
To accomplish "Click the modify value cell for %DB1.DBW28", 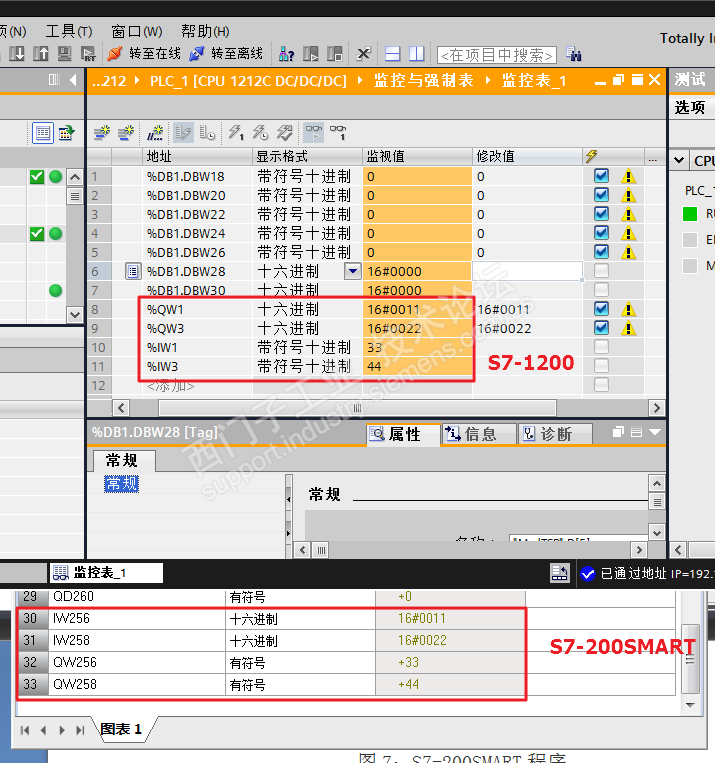I will [x=527, y=271].
